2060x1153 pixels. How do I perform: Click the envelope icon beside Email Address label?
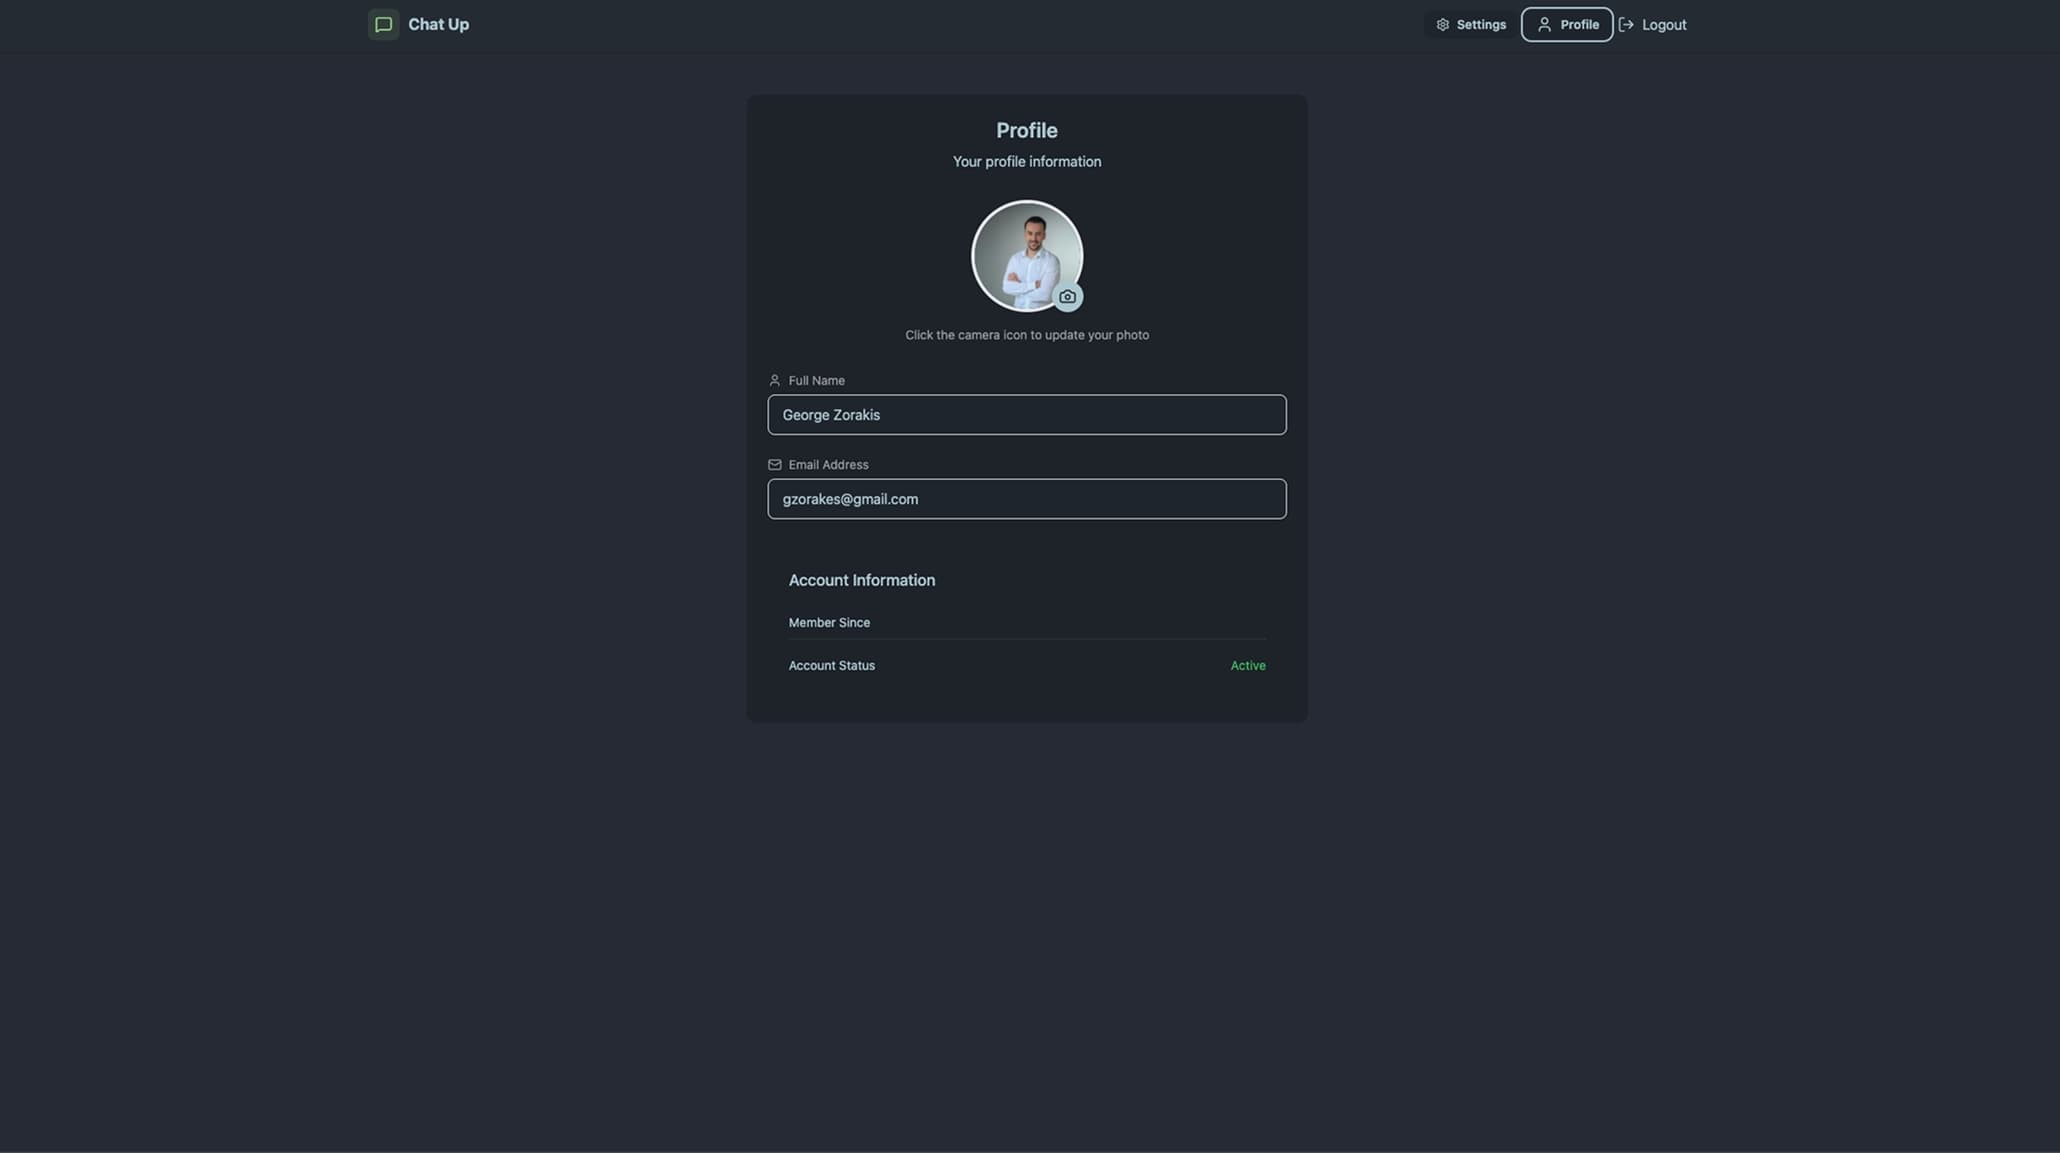click(x=774, y=464)
